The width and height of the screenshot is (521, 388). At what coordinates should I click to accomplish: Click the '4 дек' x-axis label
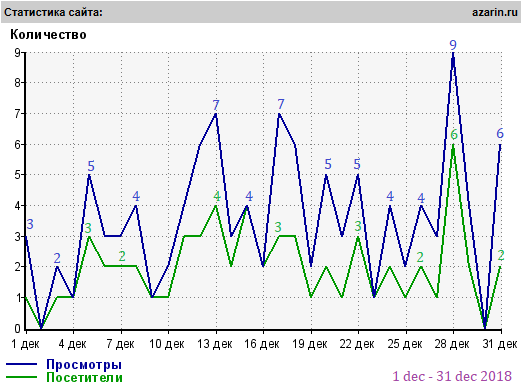click(x=72, y=344)
